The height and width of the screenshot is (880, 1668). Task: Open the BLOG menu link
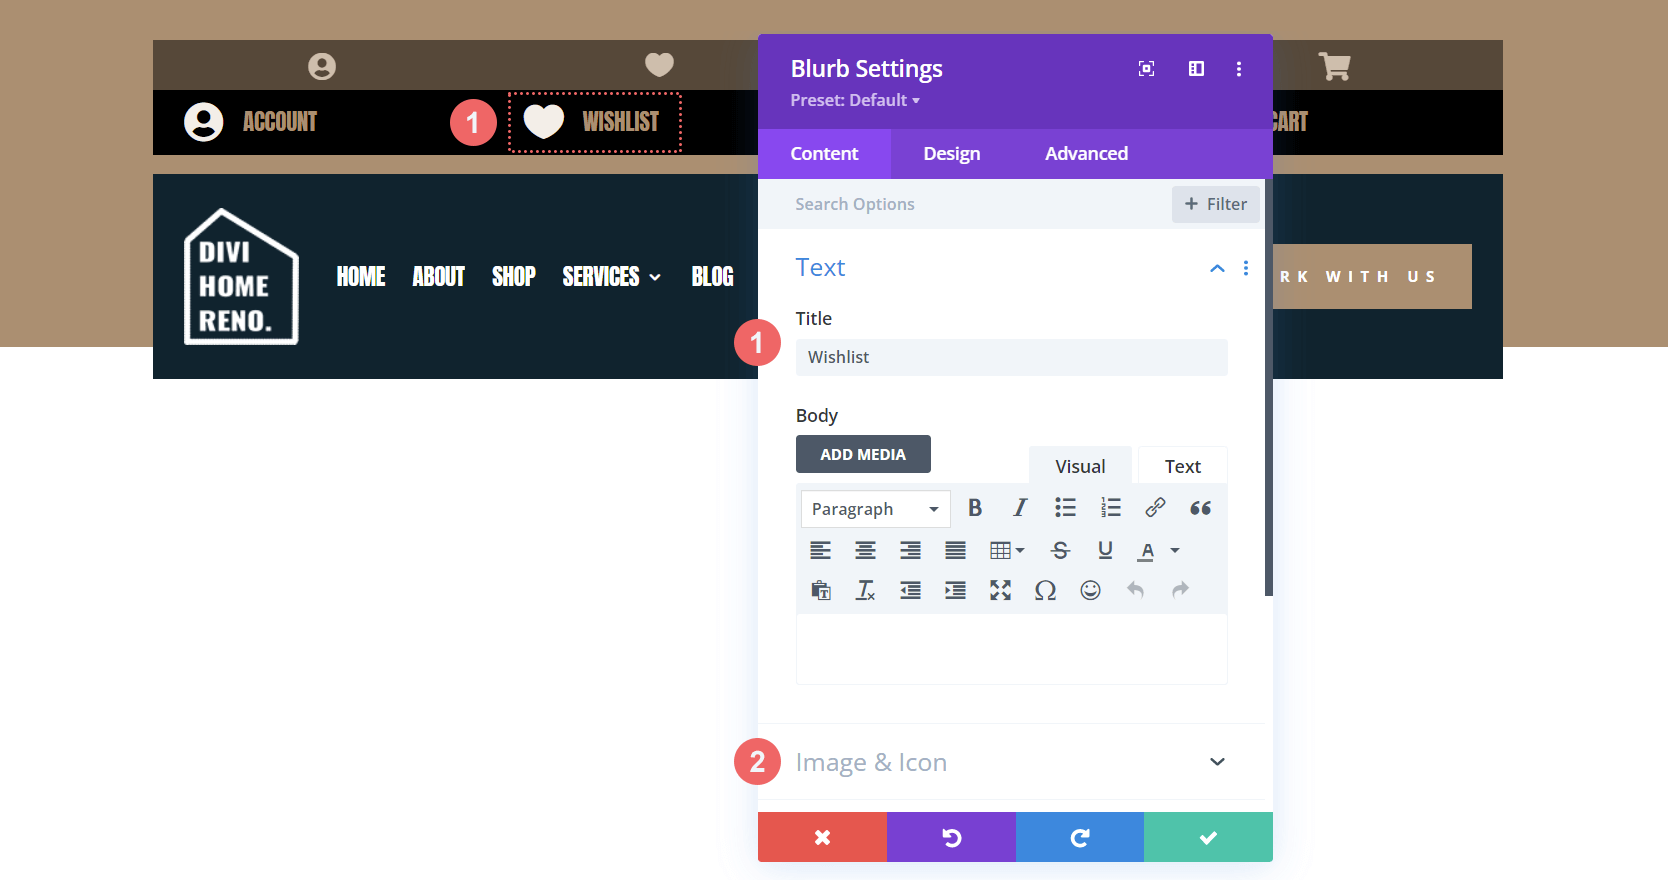point(713,277)
